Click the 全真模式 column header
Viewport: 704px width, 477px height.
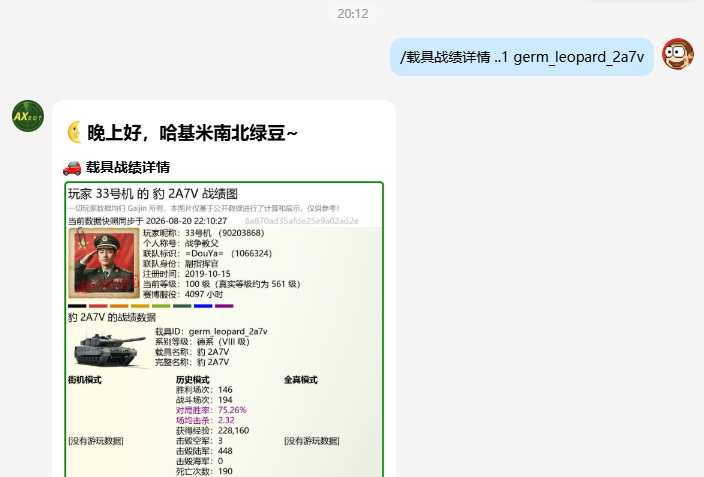pyautogui.click(x=300, y=380)
